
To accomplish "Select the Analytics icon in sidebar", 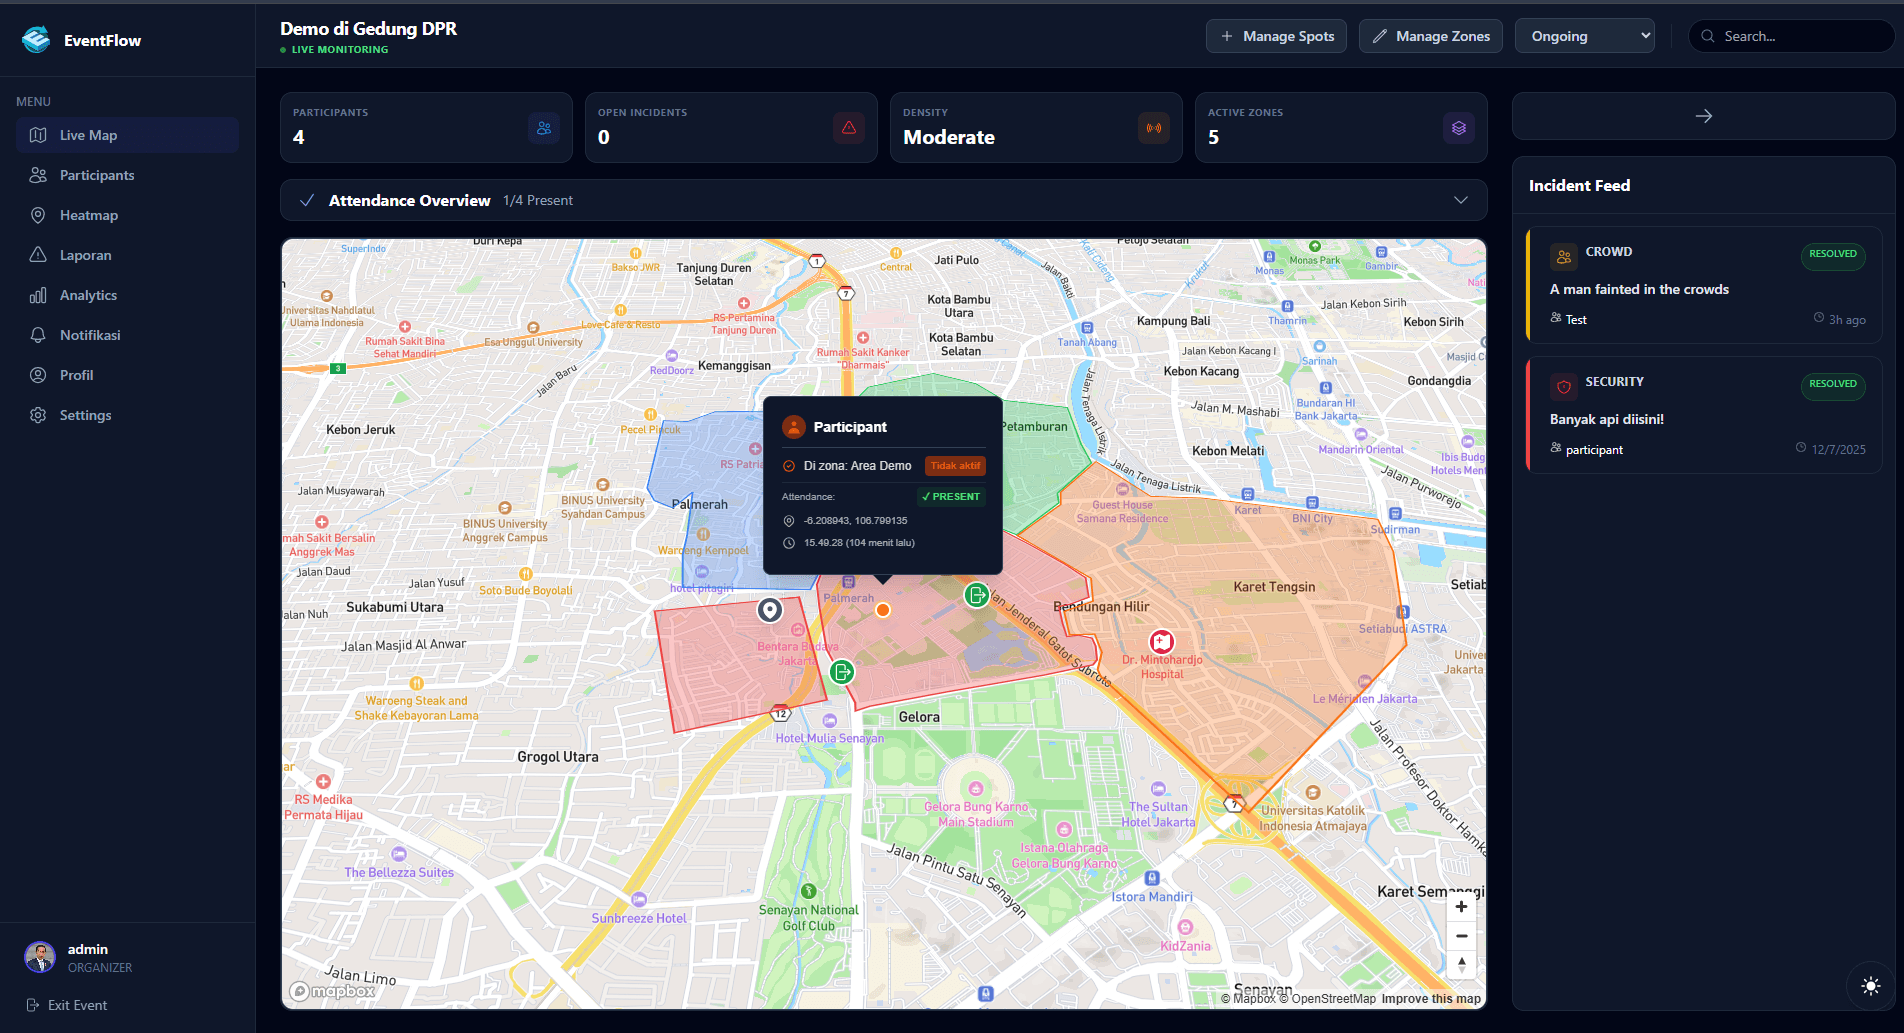I will [x=38, y=295].
